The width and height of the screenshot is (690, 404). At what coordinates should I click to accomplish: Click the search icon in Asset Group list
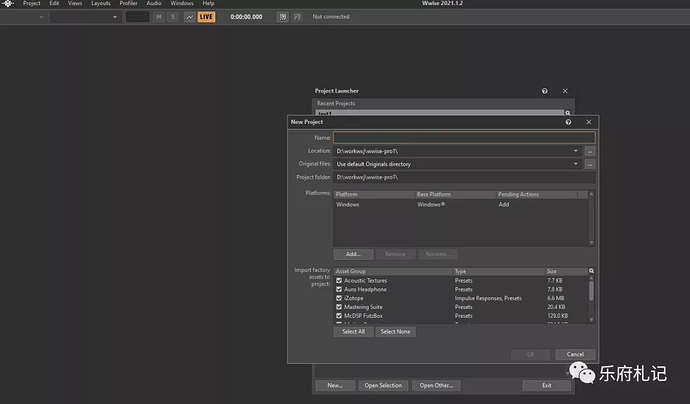pyautogui.click(x=590, y=271)
